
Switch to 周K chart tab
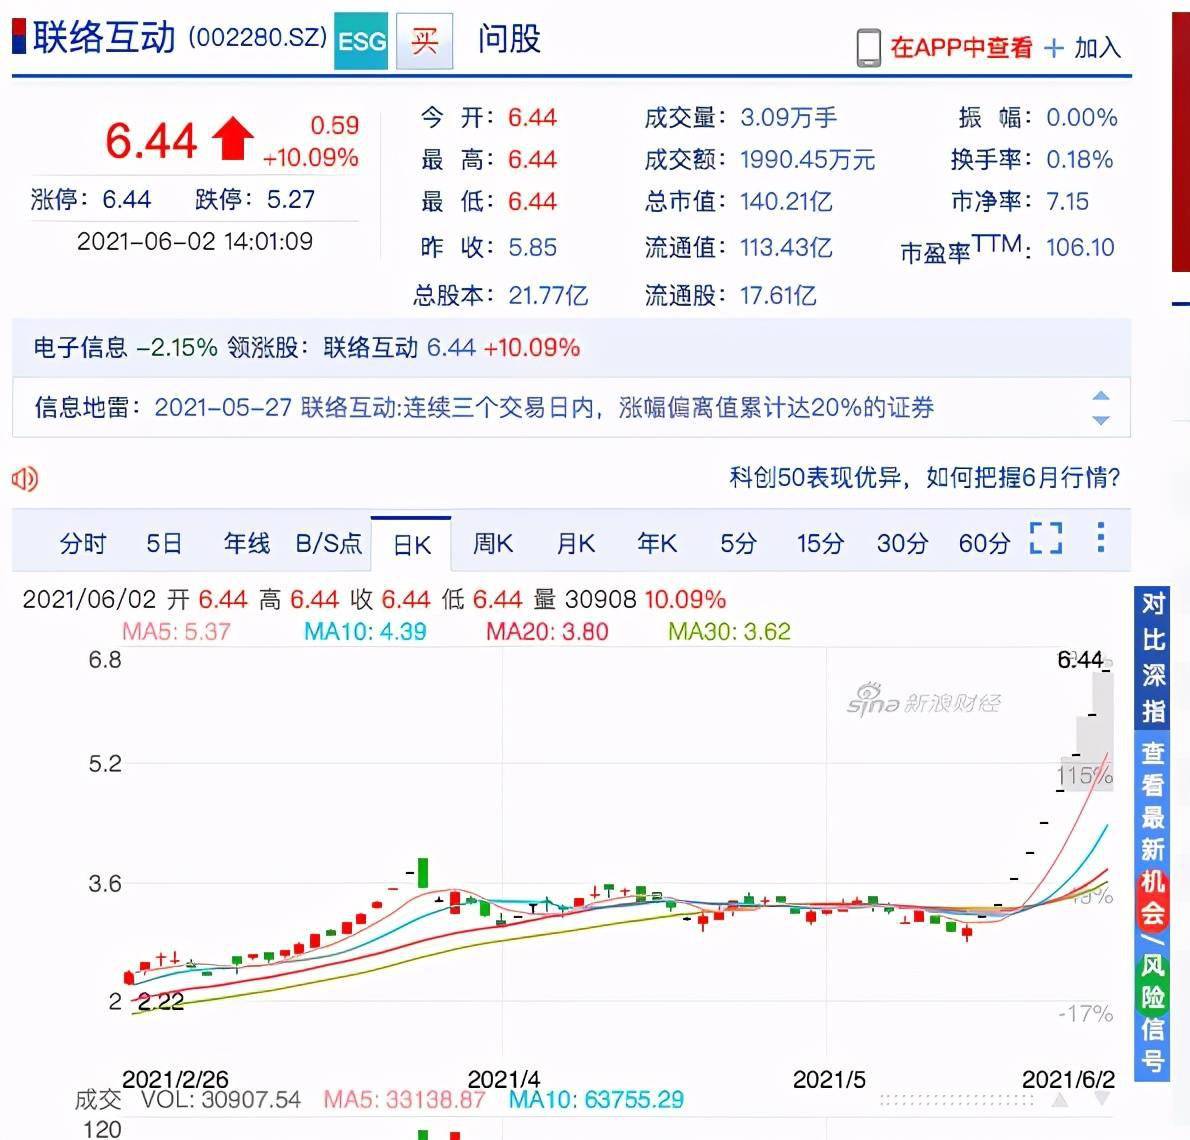(x=493, y=543)
